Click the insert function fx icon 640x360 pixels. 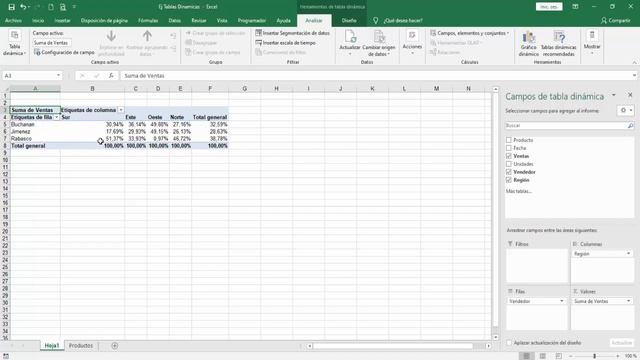111,76
